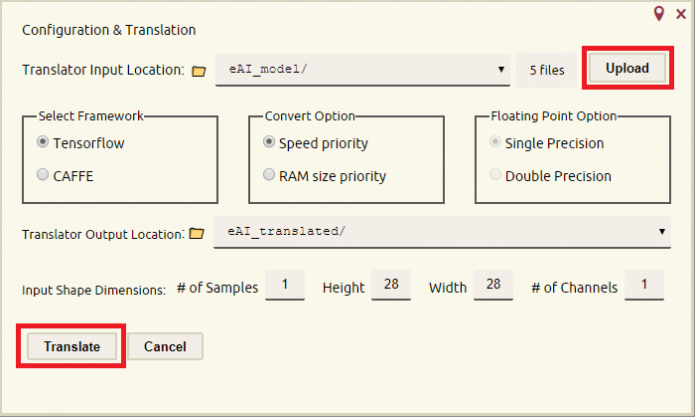
Task: Edit the # of Channels field
Action: pyautogui.click(x=644, y=286)
